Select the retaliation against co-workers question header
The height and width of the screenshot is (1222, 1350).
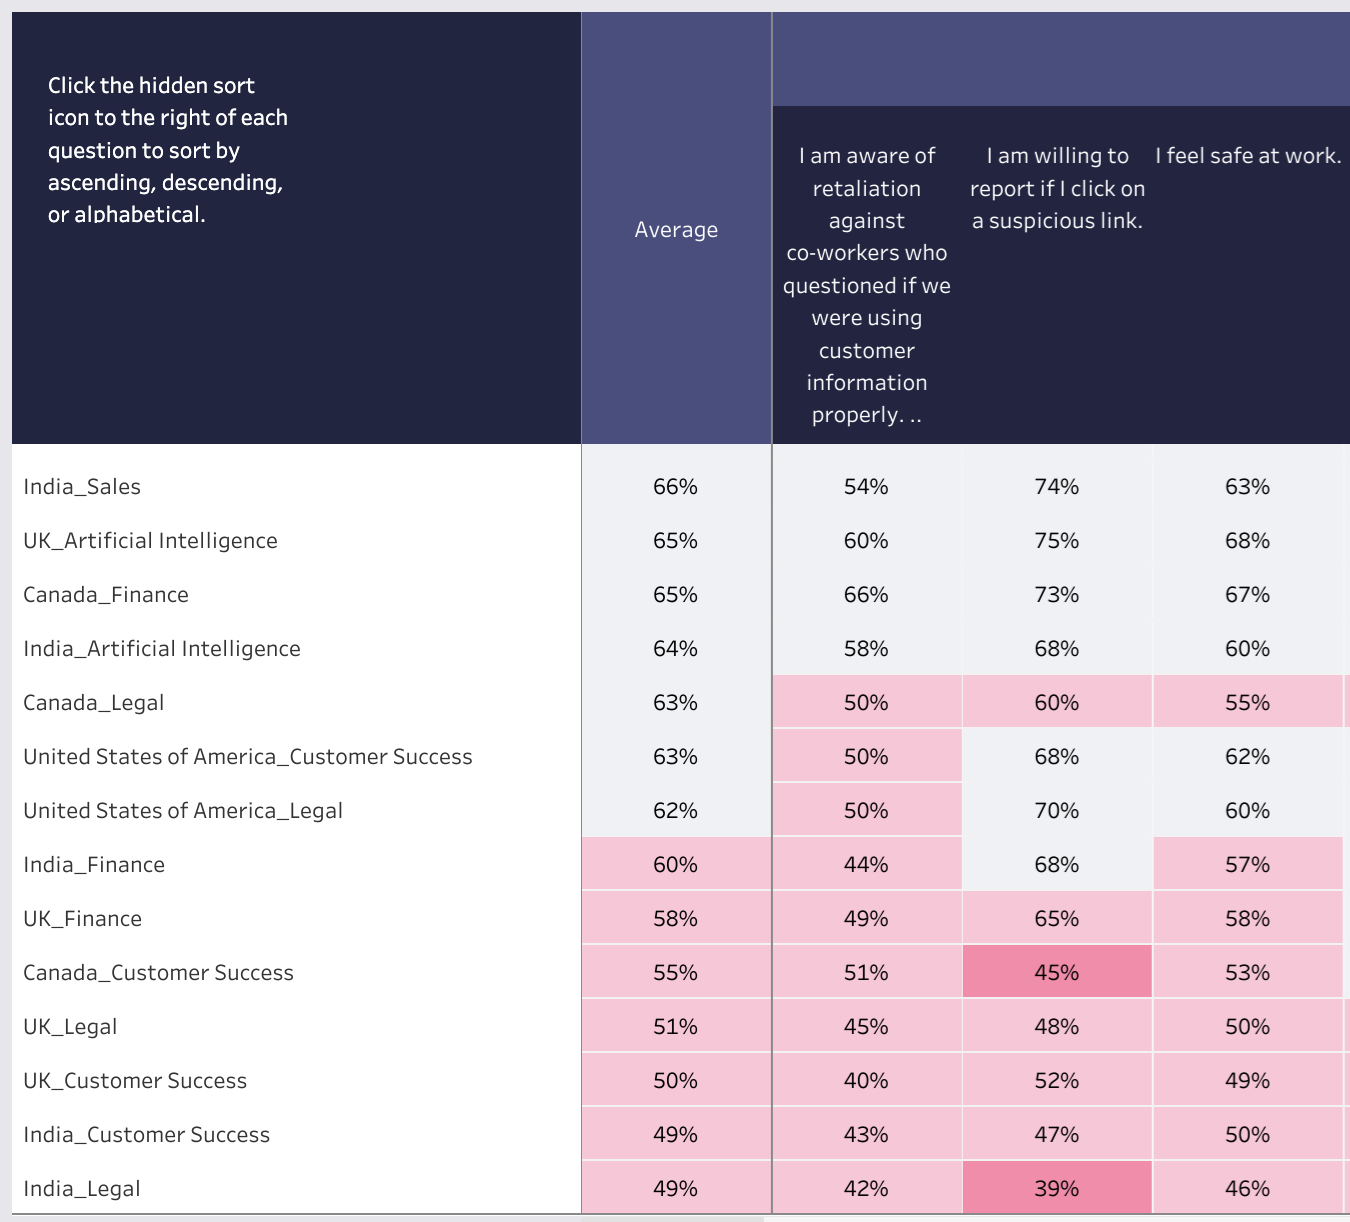click(x=867, y=285)
